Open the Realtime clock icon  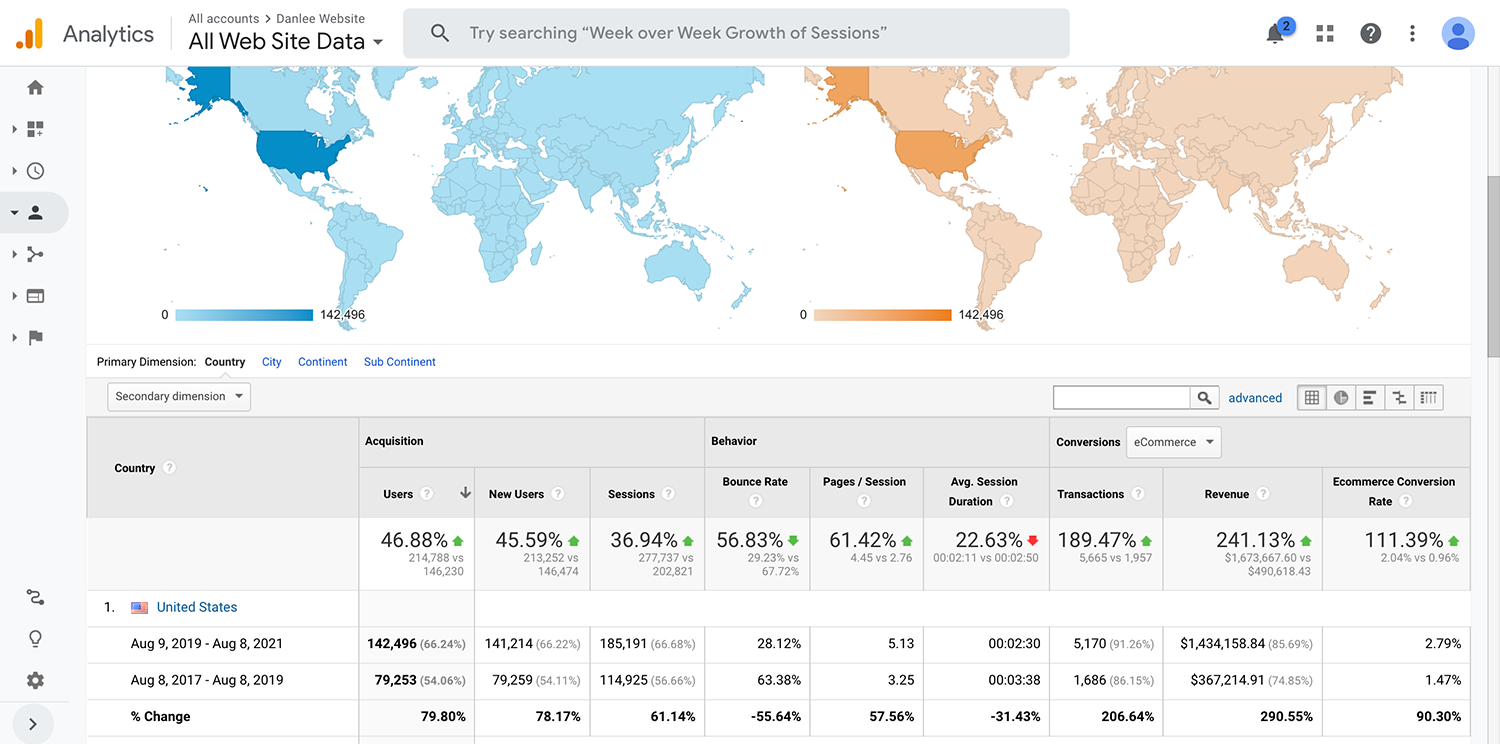[x=35, y=171]
